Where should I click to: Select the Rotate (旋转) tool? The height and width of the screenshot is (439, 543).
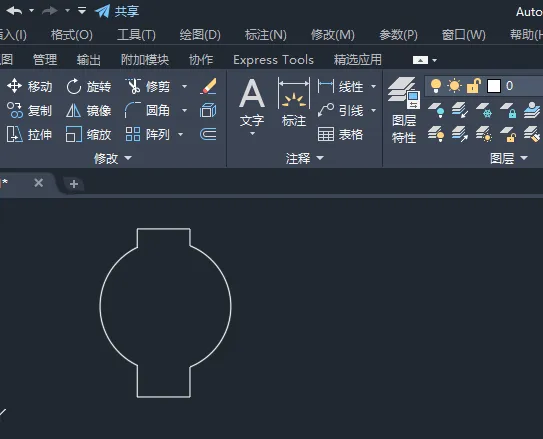(89, 86)
